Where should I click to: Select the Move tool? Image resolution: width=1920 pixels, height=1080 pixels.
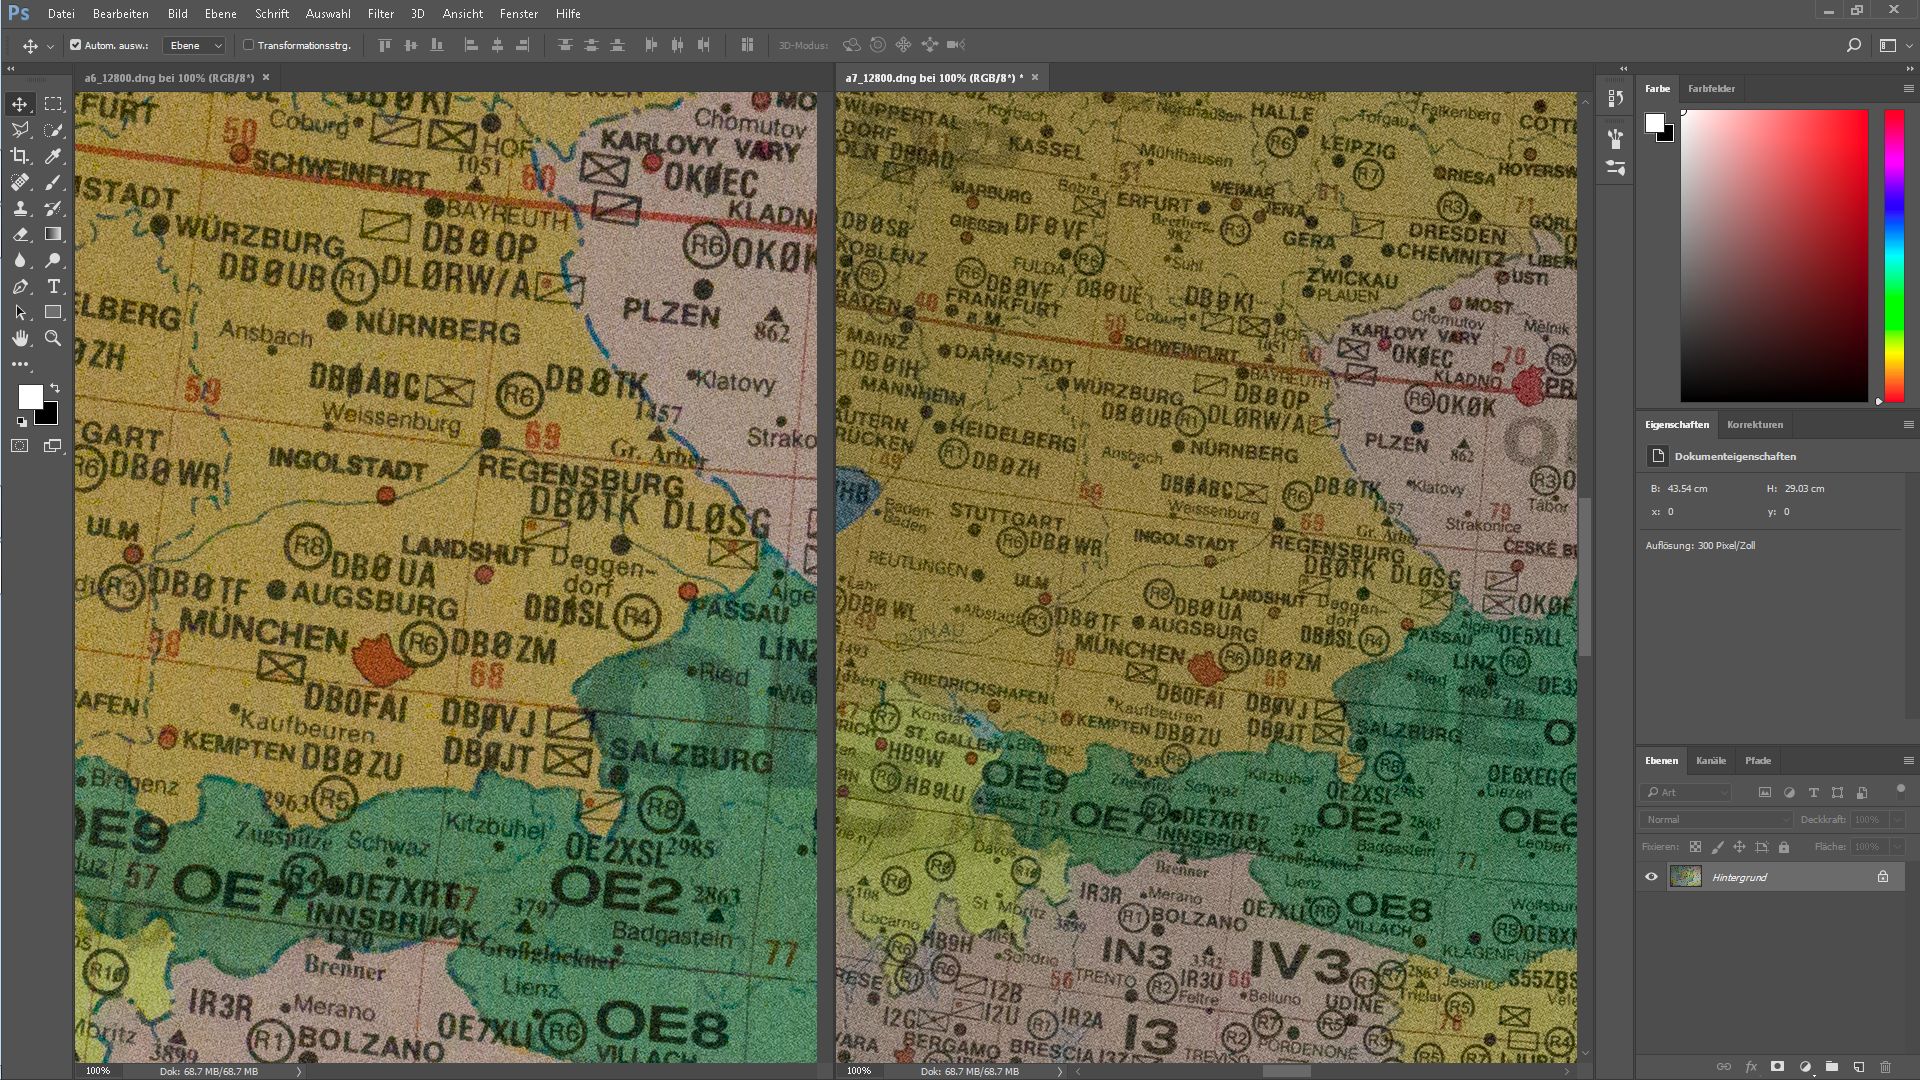tap(20, 104)
